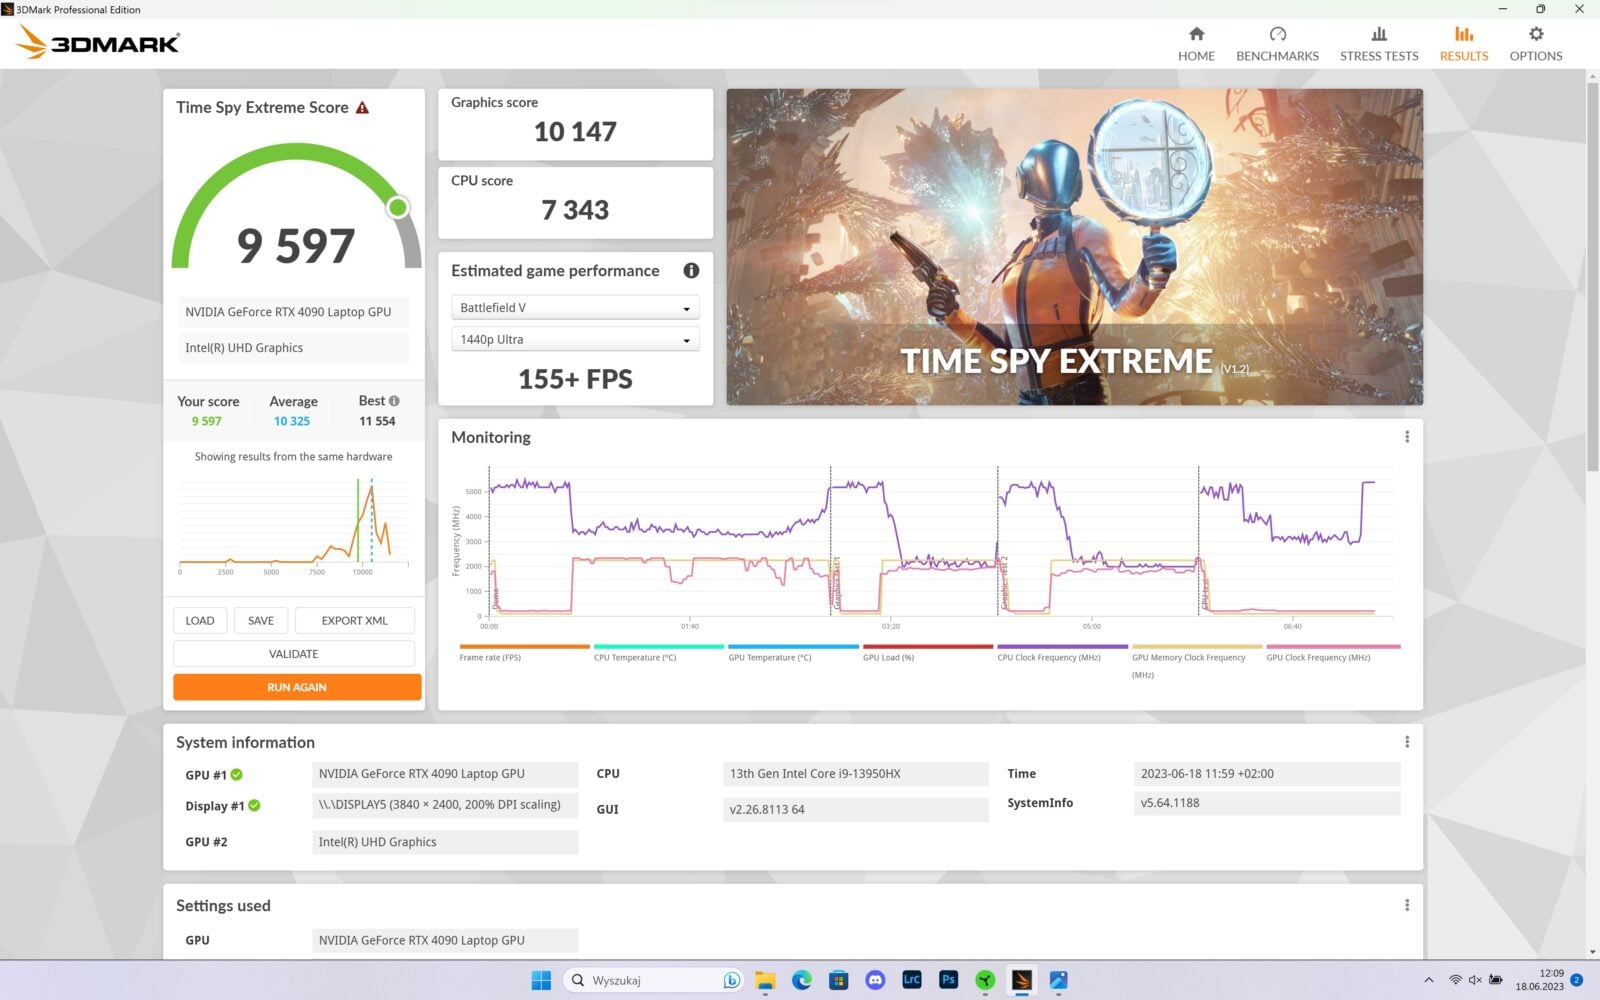Open Razer app from taskbar
The width and height of the screenshot is (1600, 1000).
(985, 980)
